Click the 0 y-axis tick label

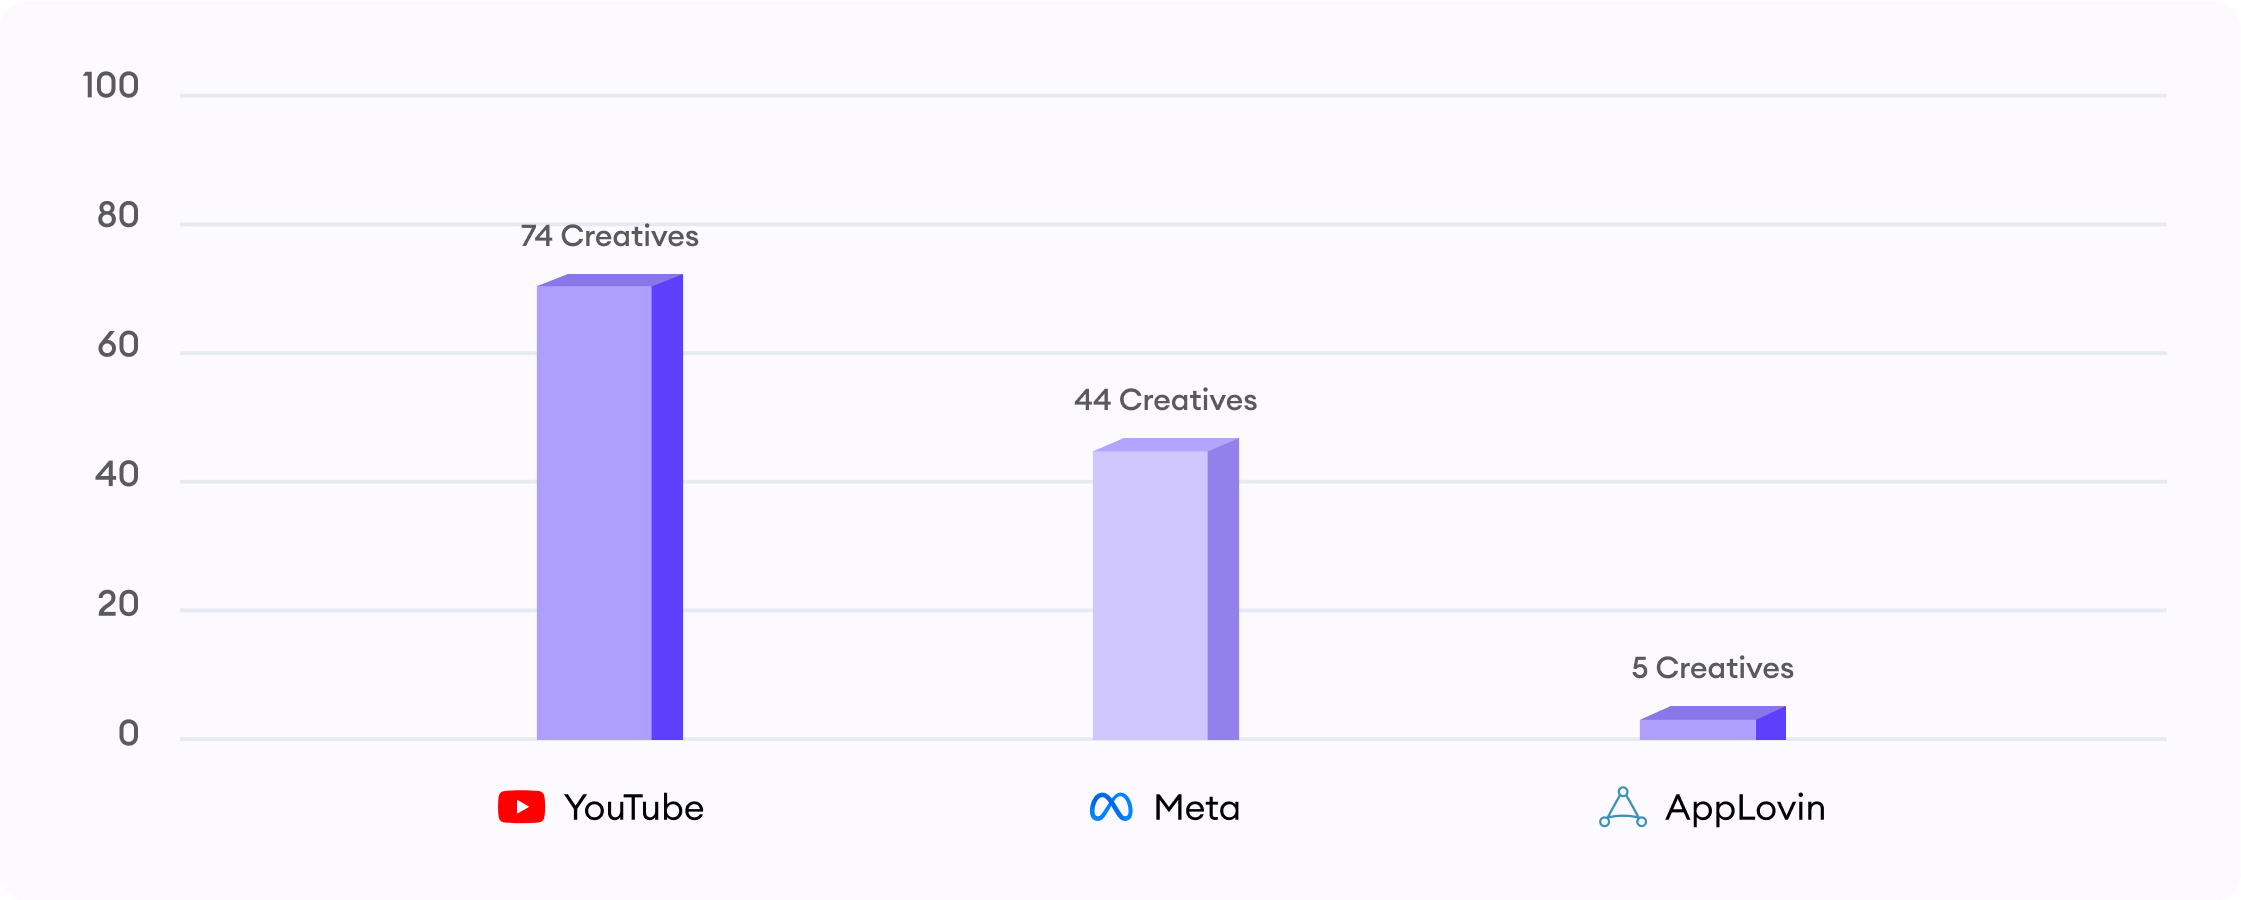pyautogui.click(x=128, y=734)
